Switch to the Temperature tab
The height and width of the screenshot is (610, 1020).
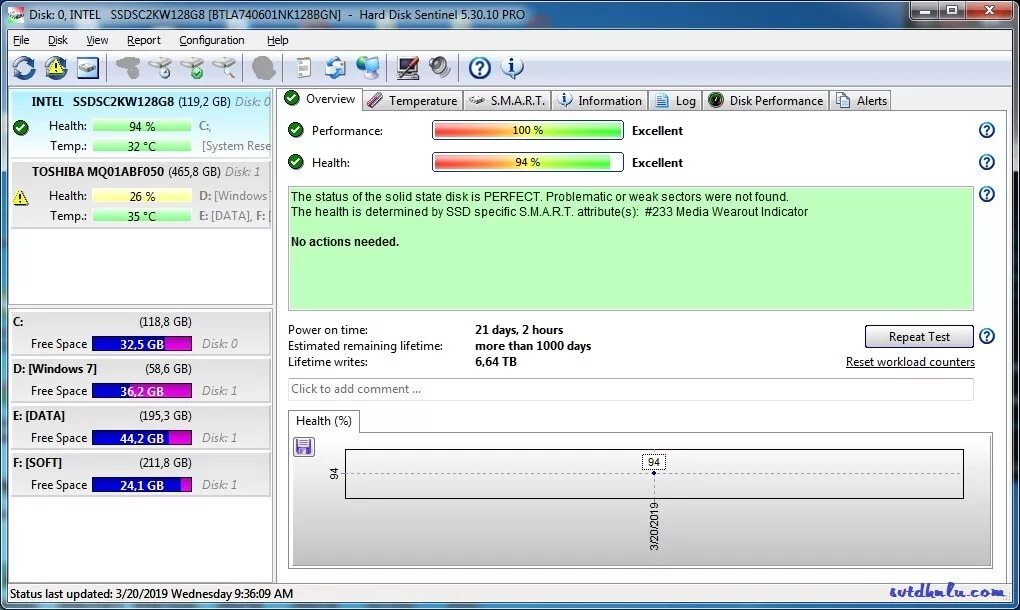click(x=412, y=101)
